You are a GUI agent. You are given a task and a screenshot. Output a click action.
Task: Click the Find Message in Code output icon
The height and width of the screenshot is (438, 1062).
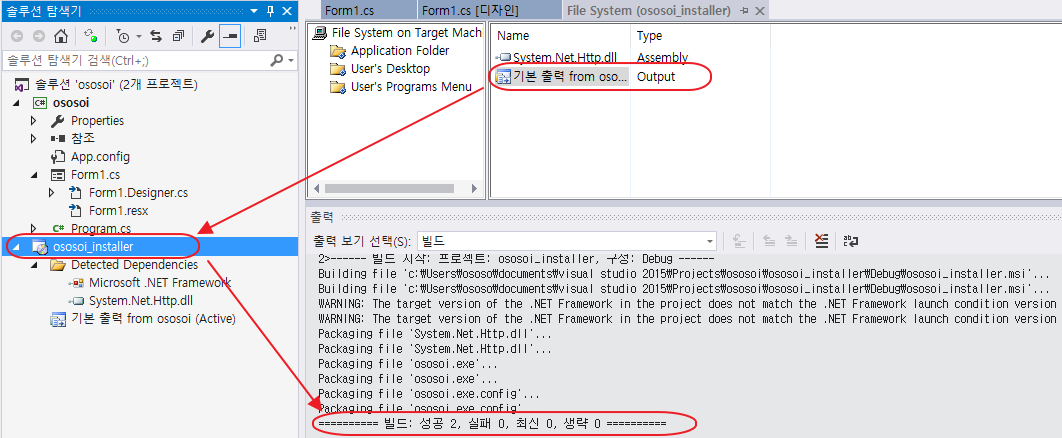(x=740, y=241)
